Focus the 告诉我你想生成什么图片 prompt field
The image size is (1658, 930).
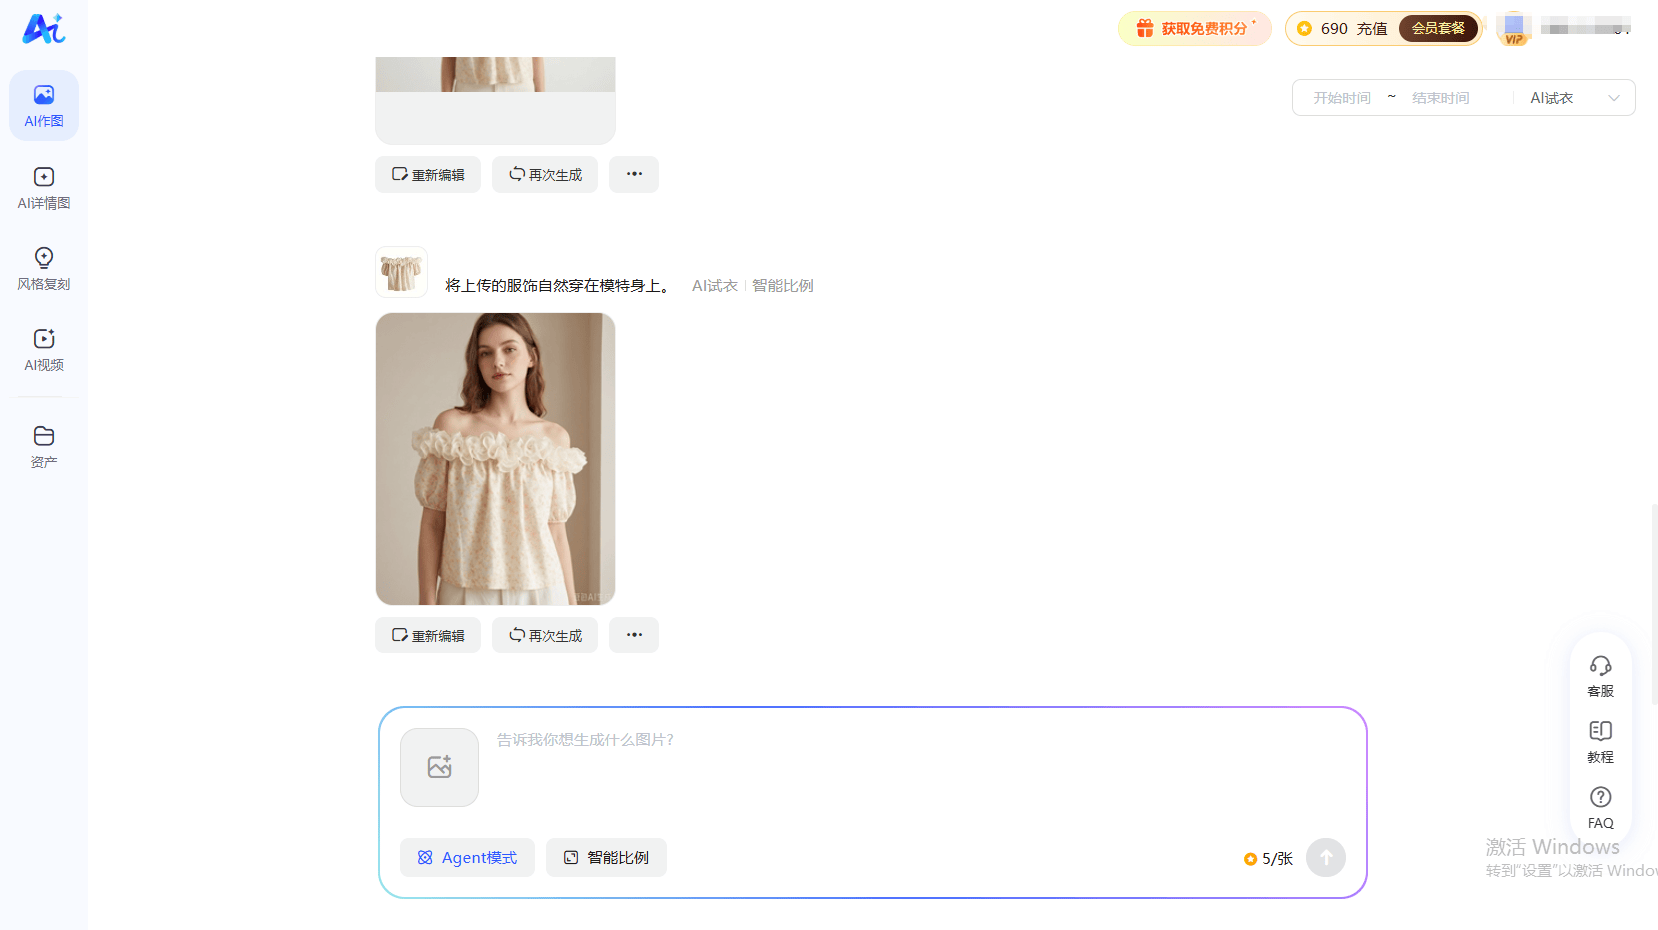pyautogui.click(x=920, y=767)
